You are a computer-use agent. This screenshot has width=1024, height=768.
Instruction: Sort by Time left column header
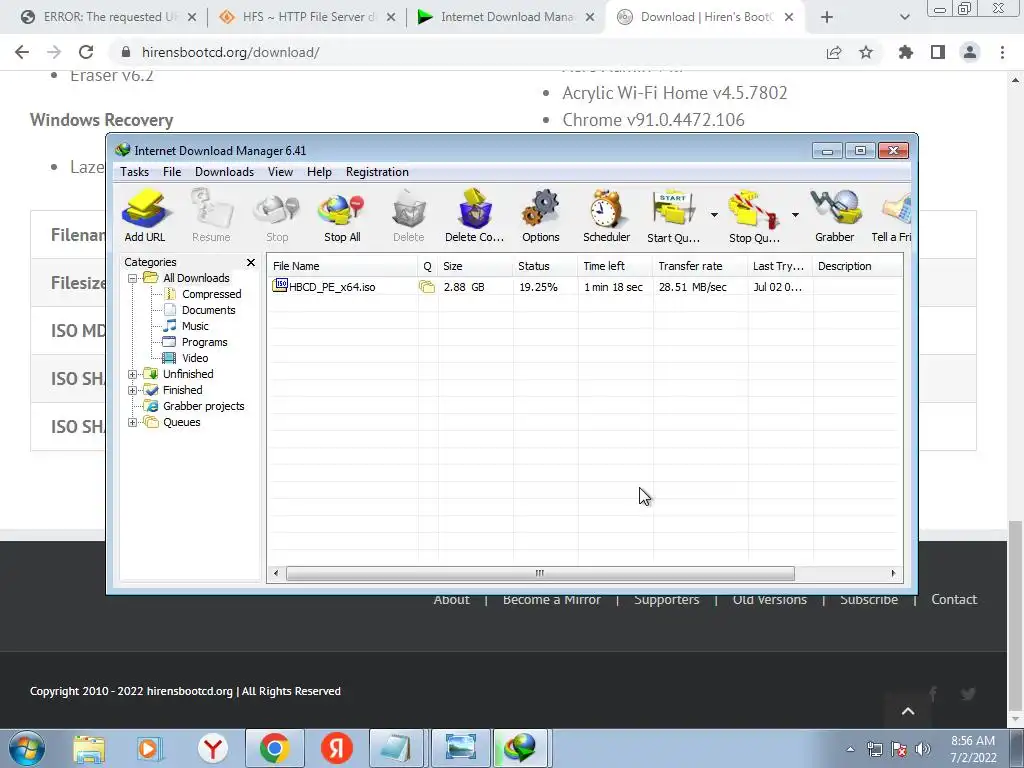pos(615,266)
